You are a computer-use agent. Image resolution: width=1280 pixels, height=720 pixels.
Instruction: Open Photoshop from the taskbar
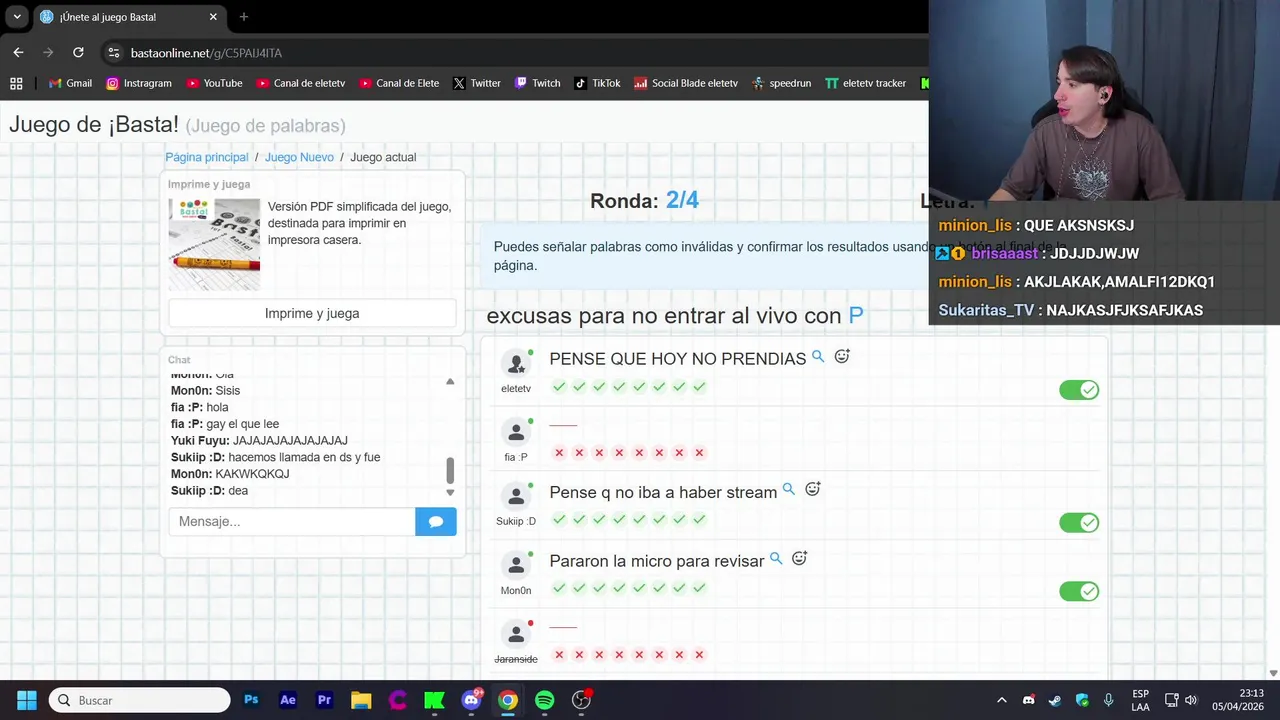pyautogui.click(x=251, y=700)
